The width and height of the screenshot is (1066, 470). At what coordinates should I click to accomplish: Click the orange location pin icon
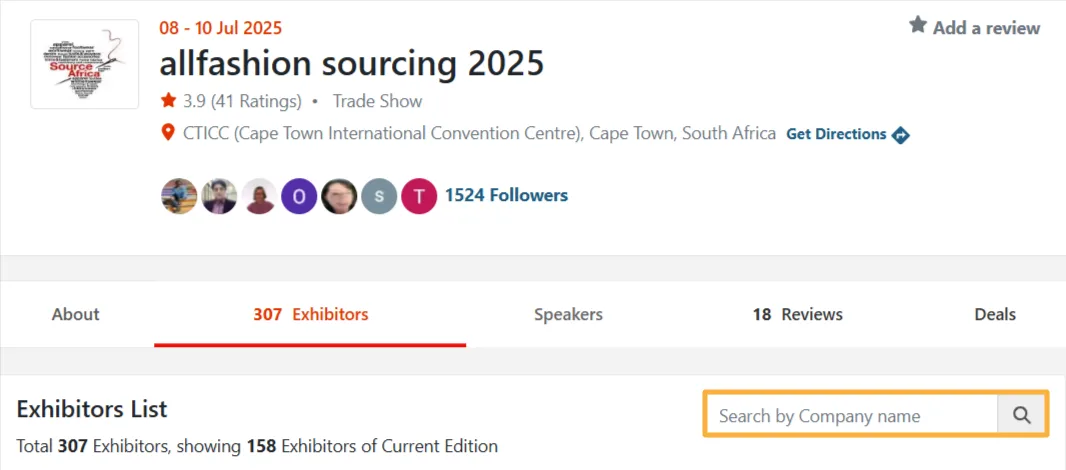pos(168,132)
